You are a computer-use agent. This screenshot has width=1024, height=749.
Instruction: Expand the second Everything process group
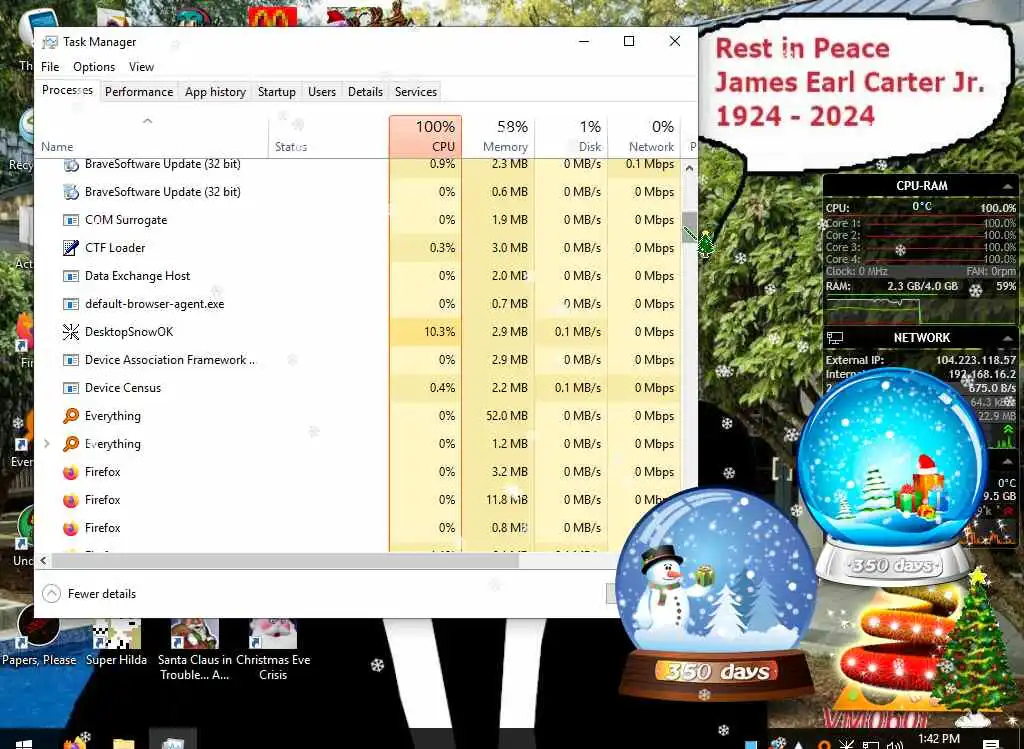46,444
